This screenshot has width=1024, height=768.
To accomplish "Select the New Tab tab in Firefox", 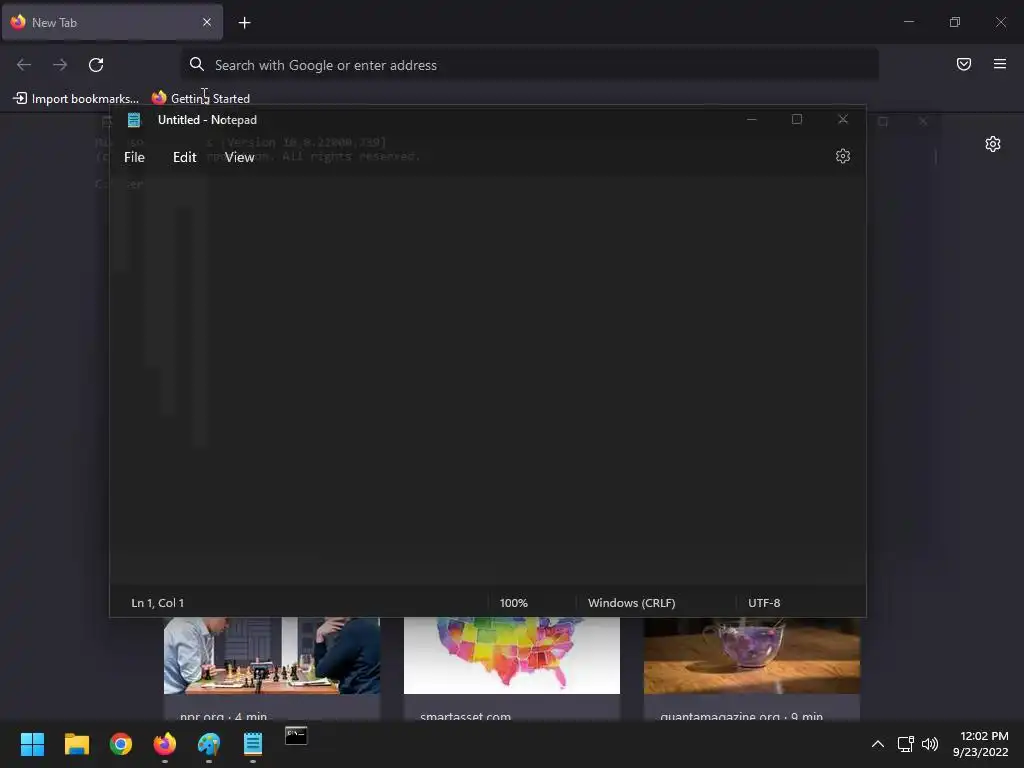I will 112,22.
